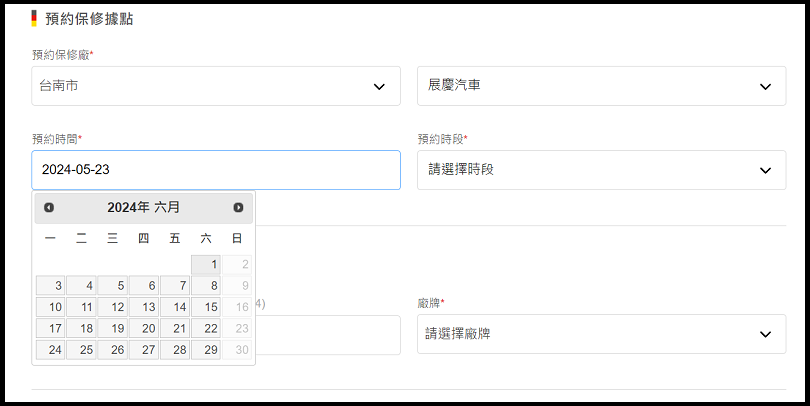This screenshot has width=810, height=406.
Task: Select June 18 in the calendar
Action: (82, 329)
